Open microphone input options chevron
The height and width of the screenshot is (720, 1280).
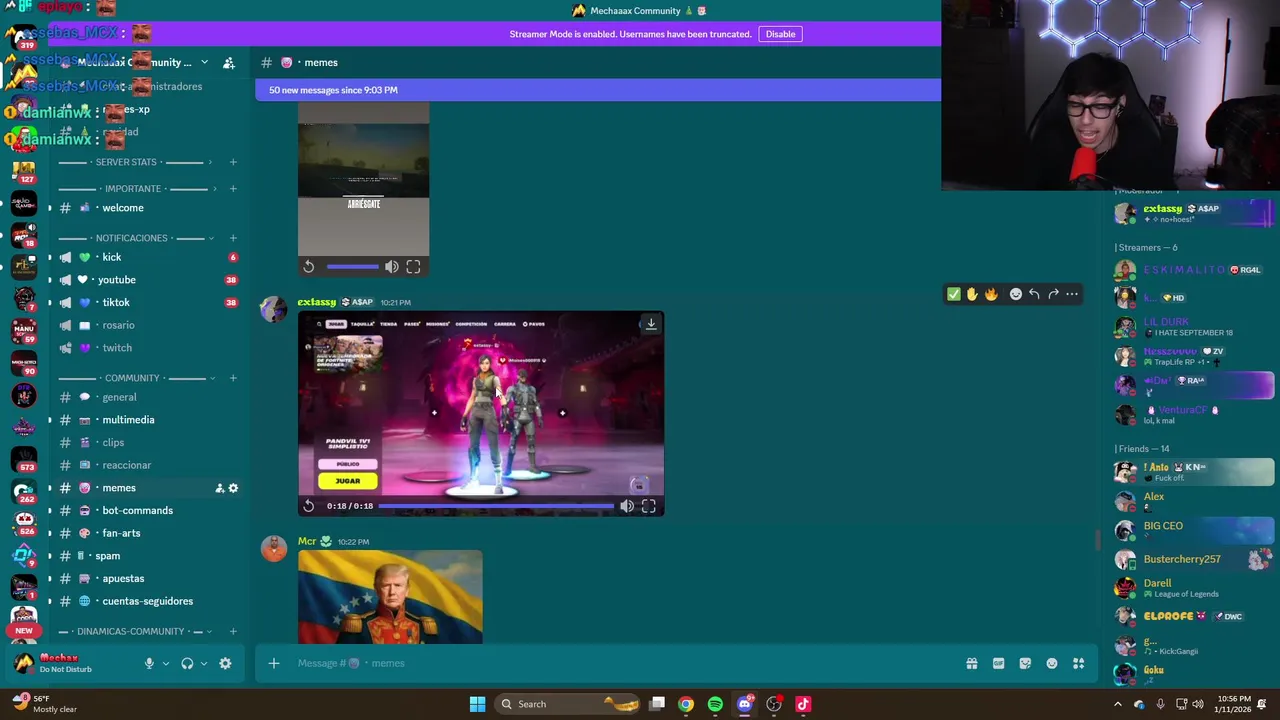166,663
